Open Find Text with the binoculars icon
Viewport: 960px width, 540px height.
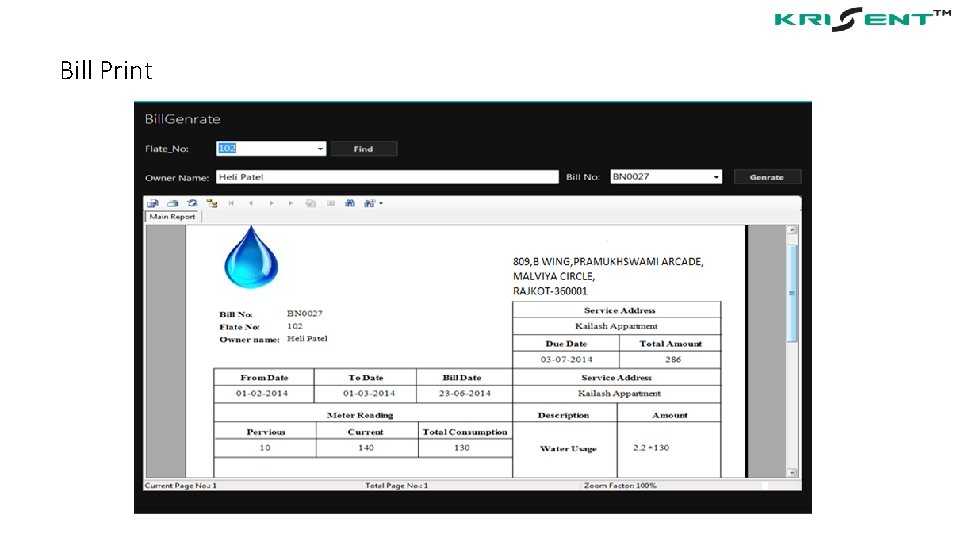(350, 203)
